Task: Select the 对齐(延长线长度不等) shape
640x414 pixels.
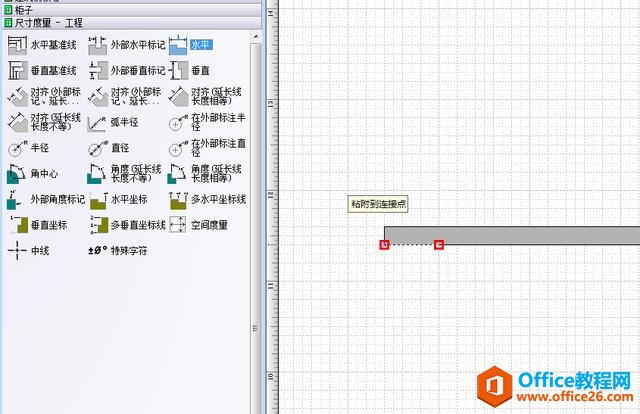Action: (44, 122)
